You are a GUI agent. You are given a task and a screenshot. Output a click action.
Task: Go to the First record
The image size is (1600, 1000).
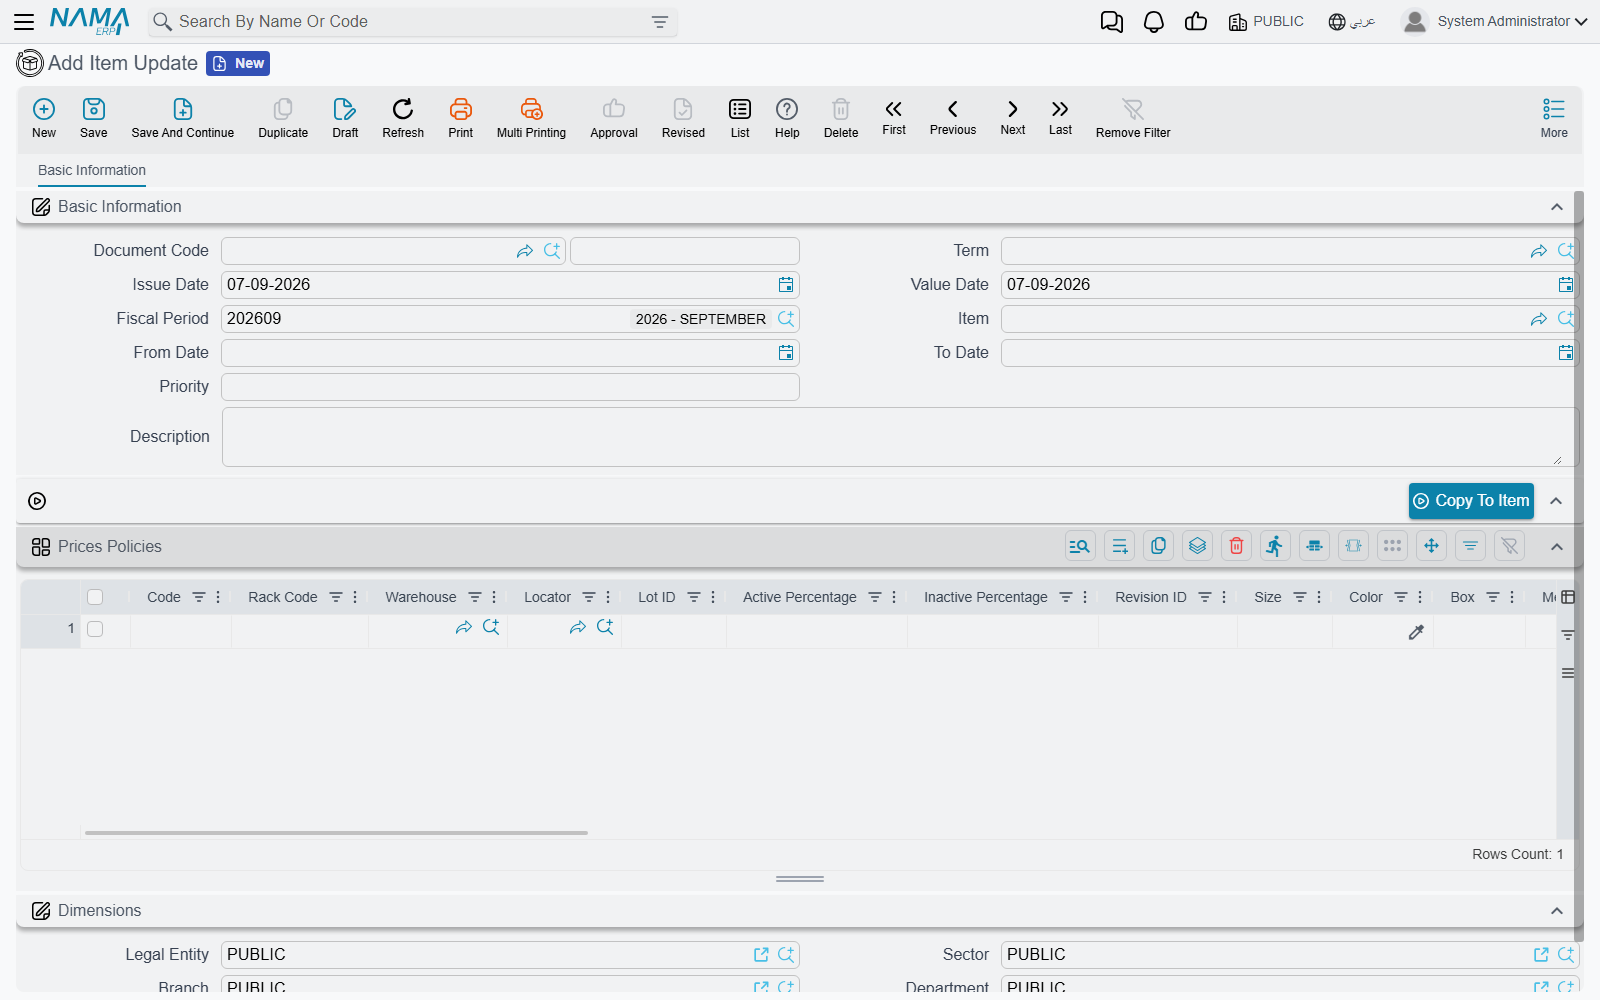pos(894,116)
